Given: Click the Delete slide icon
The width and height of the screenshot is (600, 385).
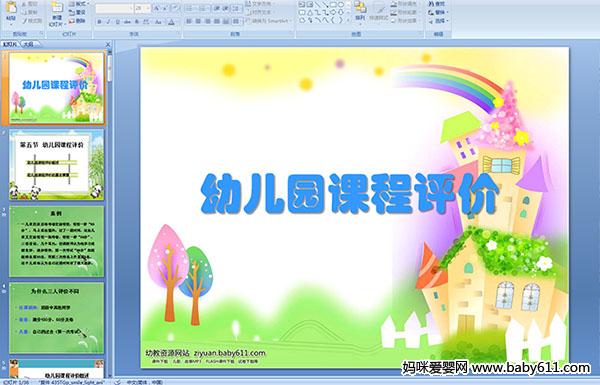Looking at the screenshot, I should pos(77,21).
